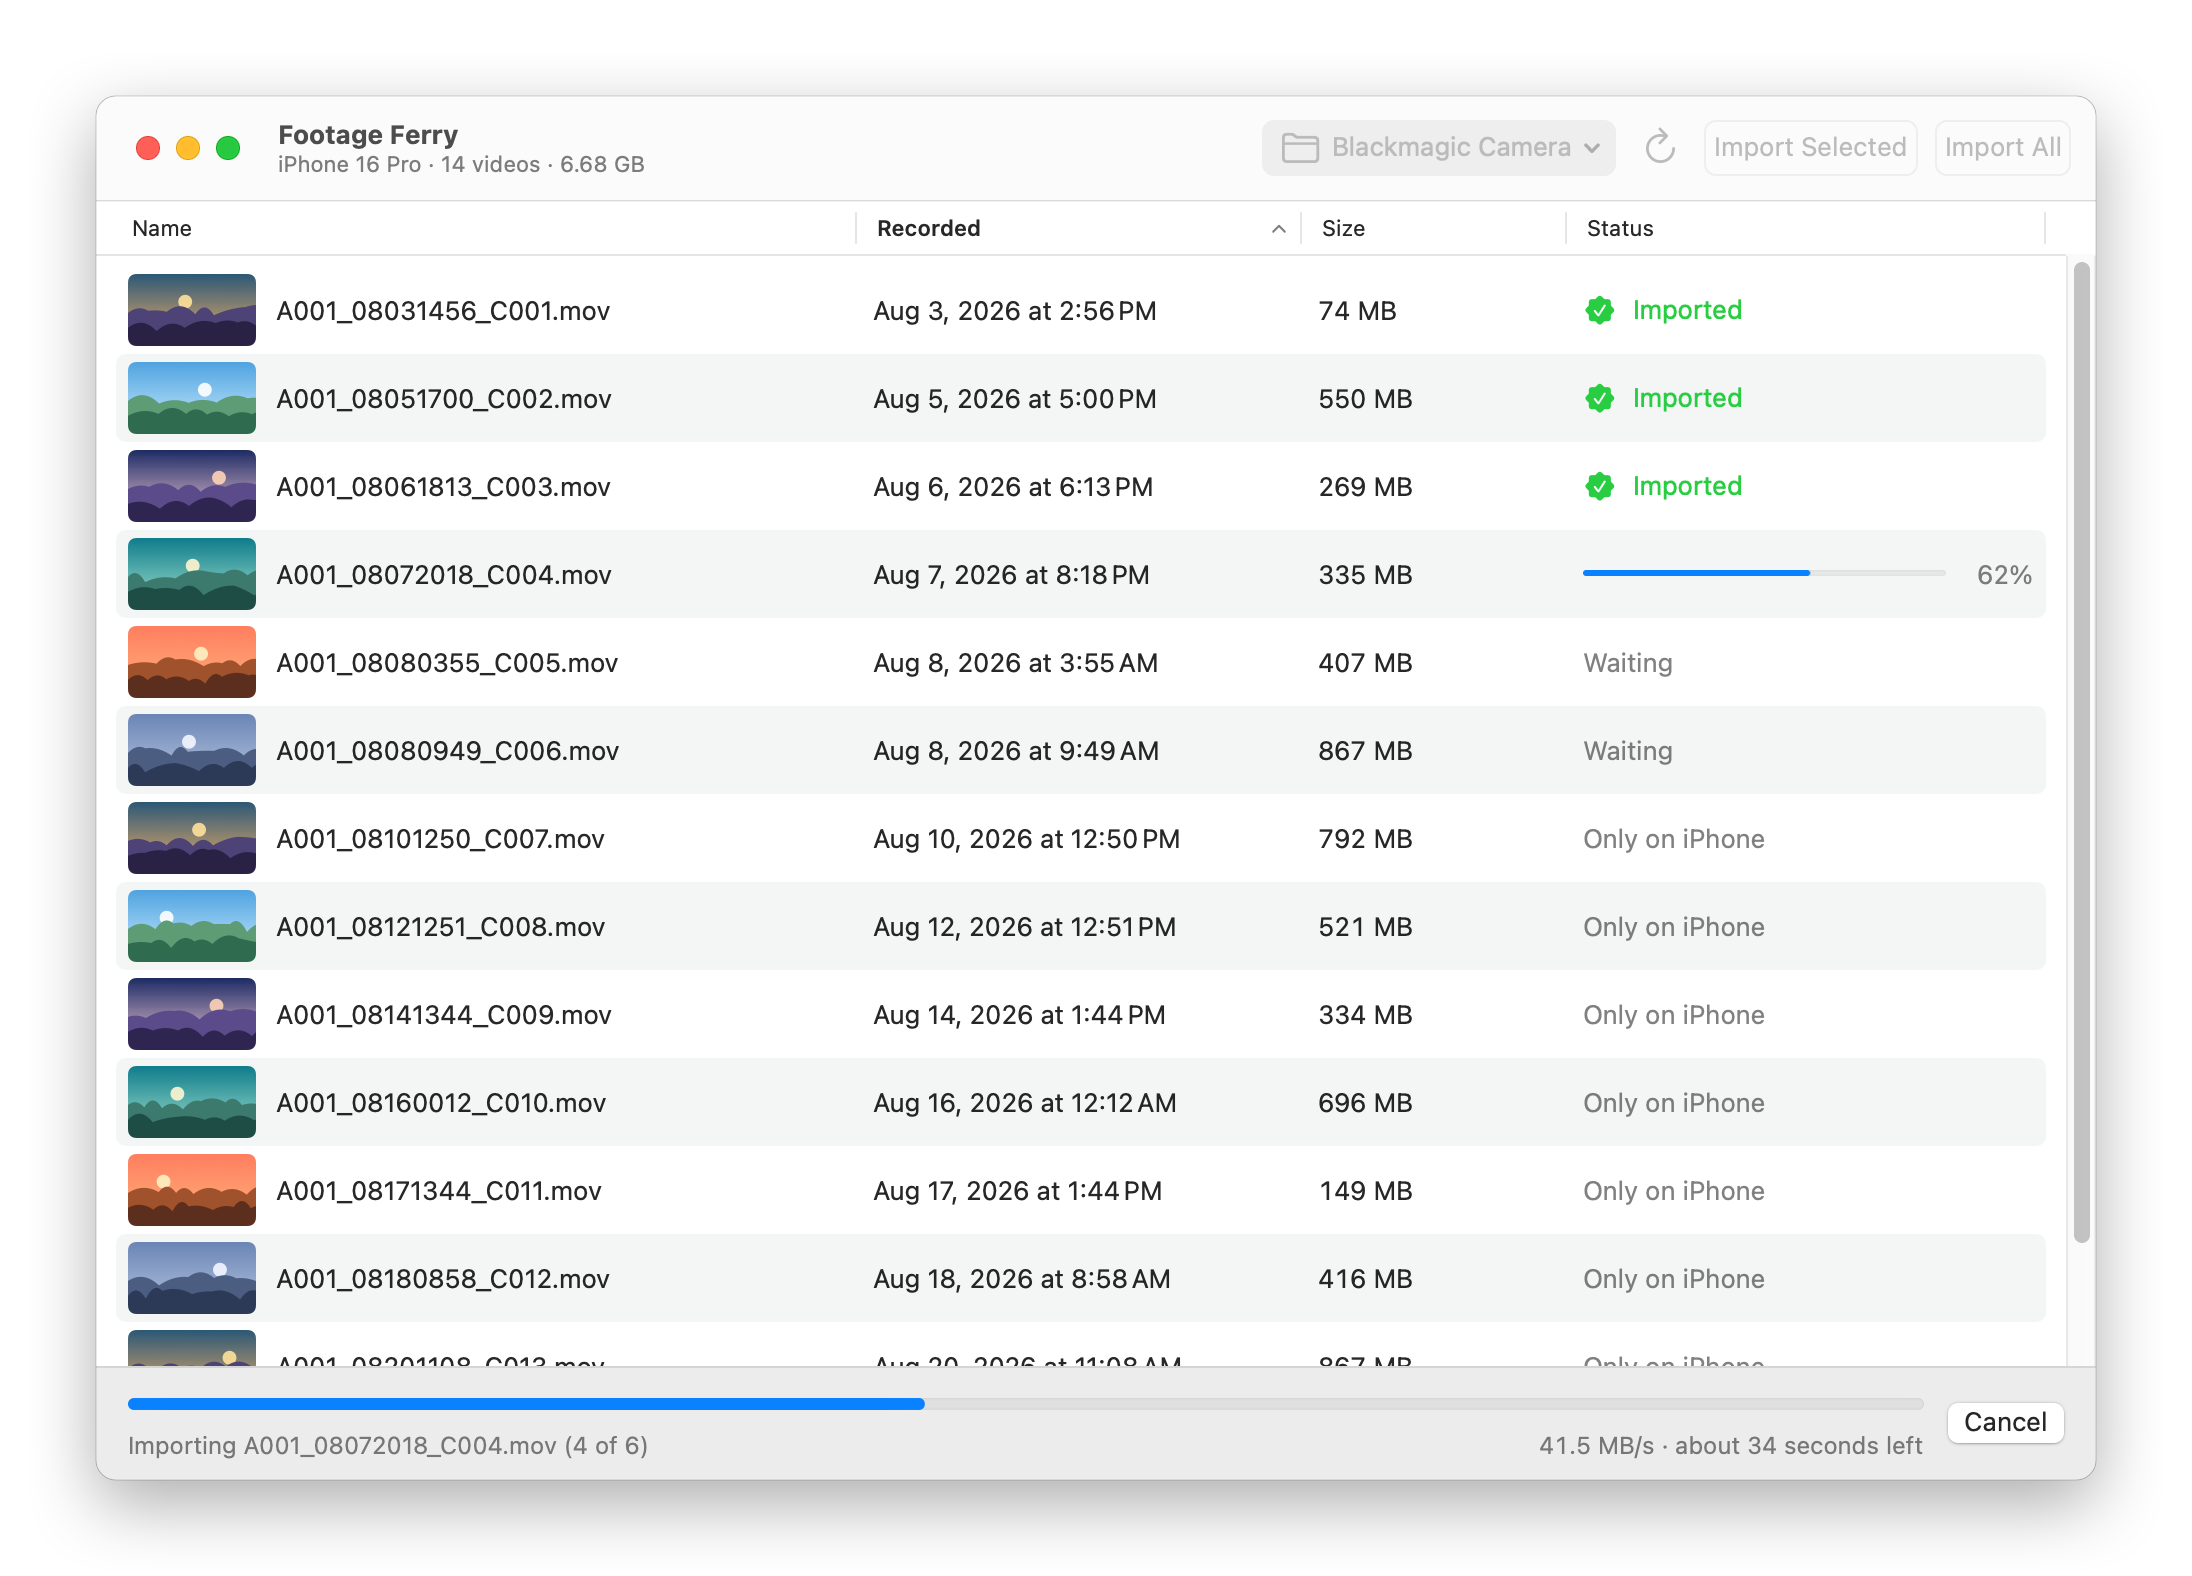This screenshot has width=2192, height=1576.
Task: Select file name A001_08101250_C007.mov
Action: (x=441, y=839)
